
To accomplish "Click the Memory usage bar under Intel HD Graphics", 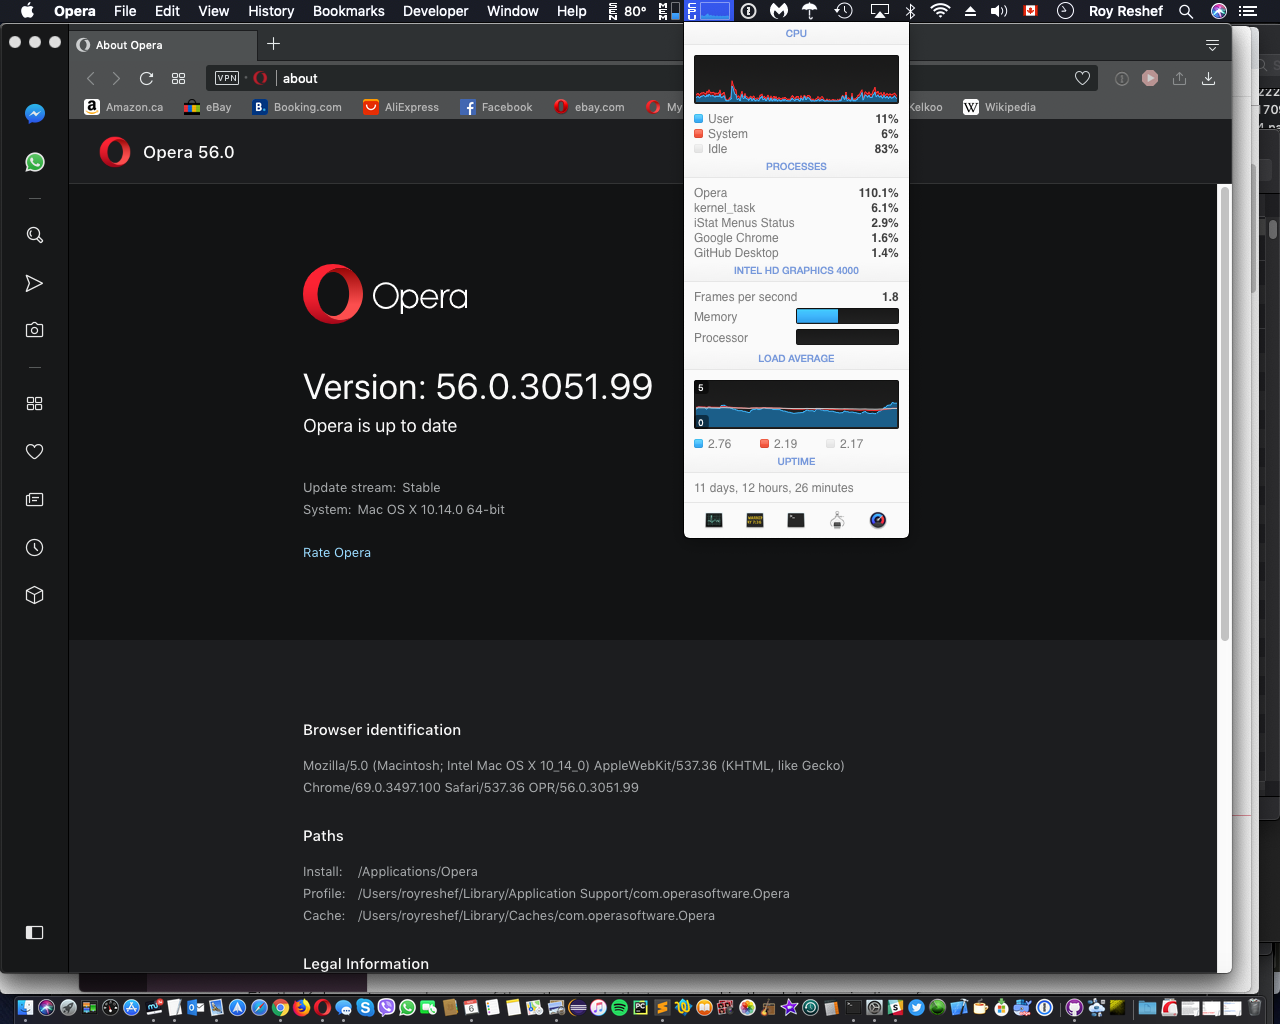I will click(x=846, y=316).
